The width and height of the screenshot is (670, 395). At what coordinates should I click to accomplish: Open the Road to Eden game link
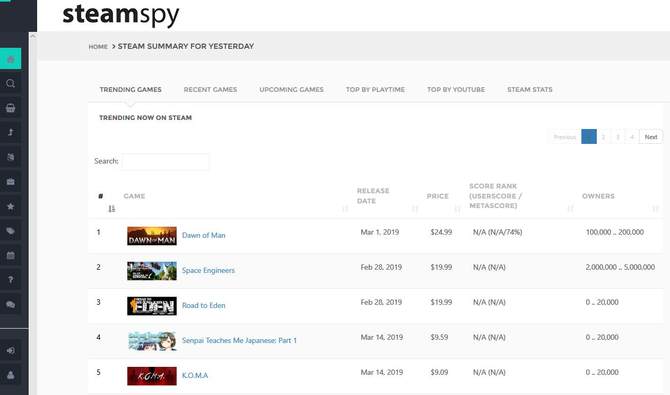(203, 306)
